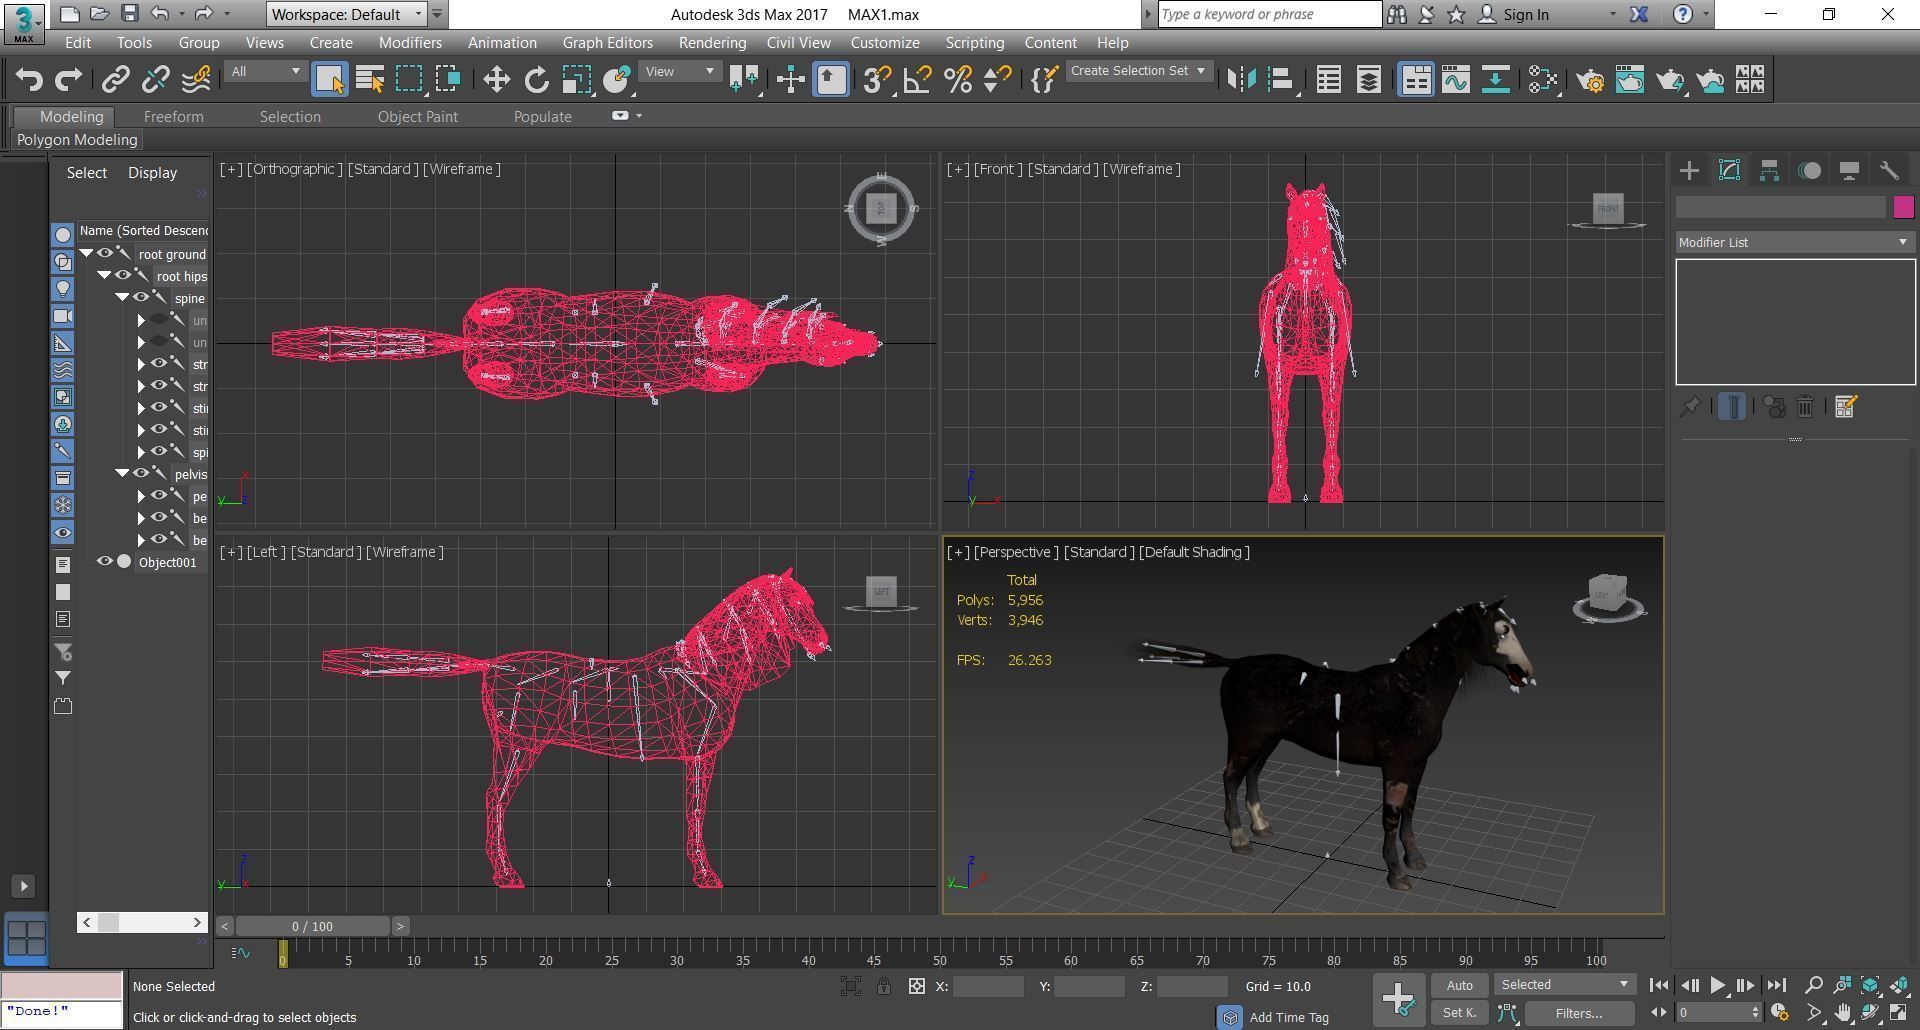Open the Create command panel plus tab
1920x1030 pixels.
[x=1689, y=171]
